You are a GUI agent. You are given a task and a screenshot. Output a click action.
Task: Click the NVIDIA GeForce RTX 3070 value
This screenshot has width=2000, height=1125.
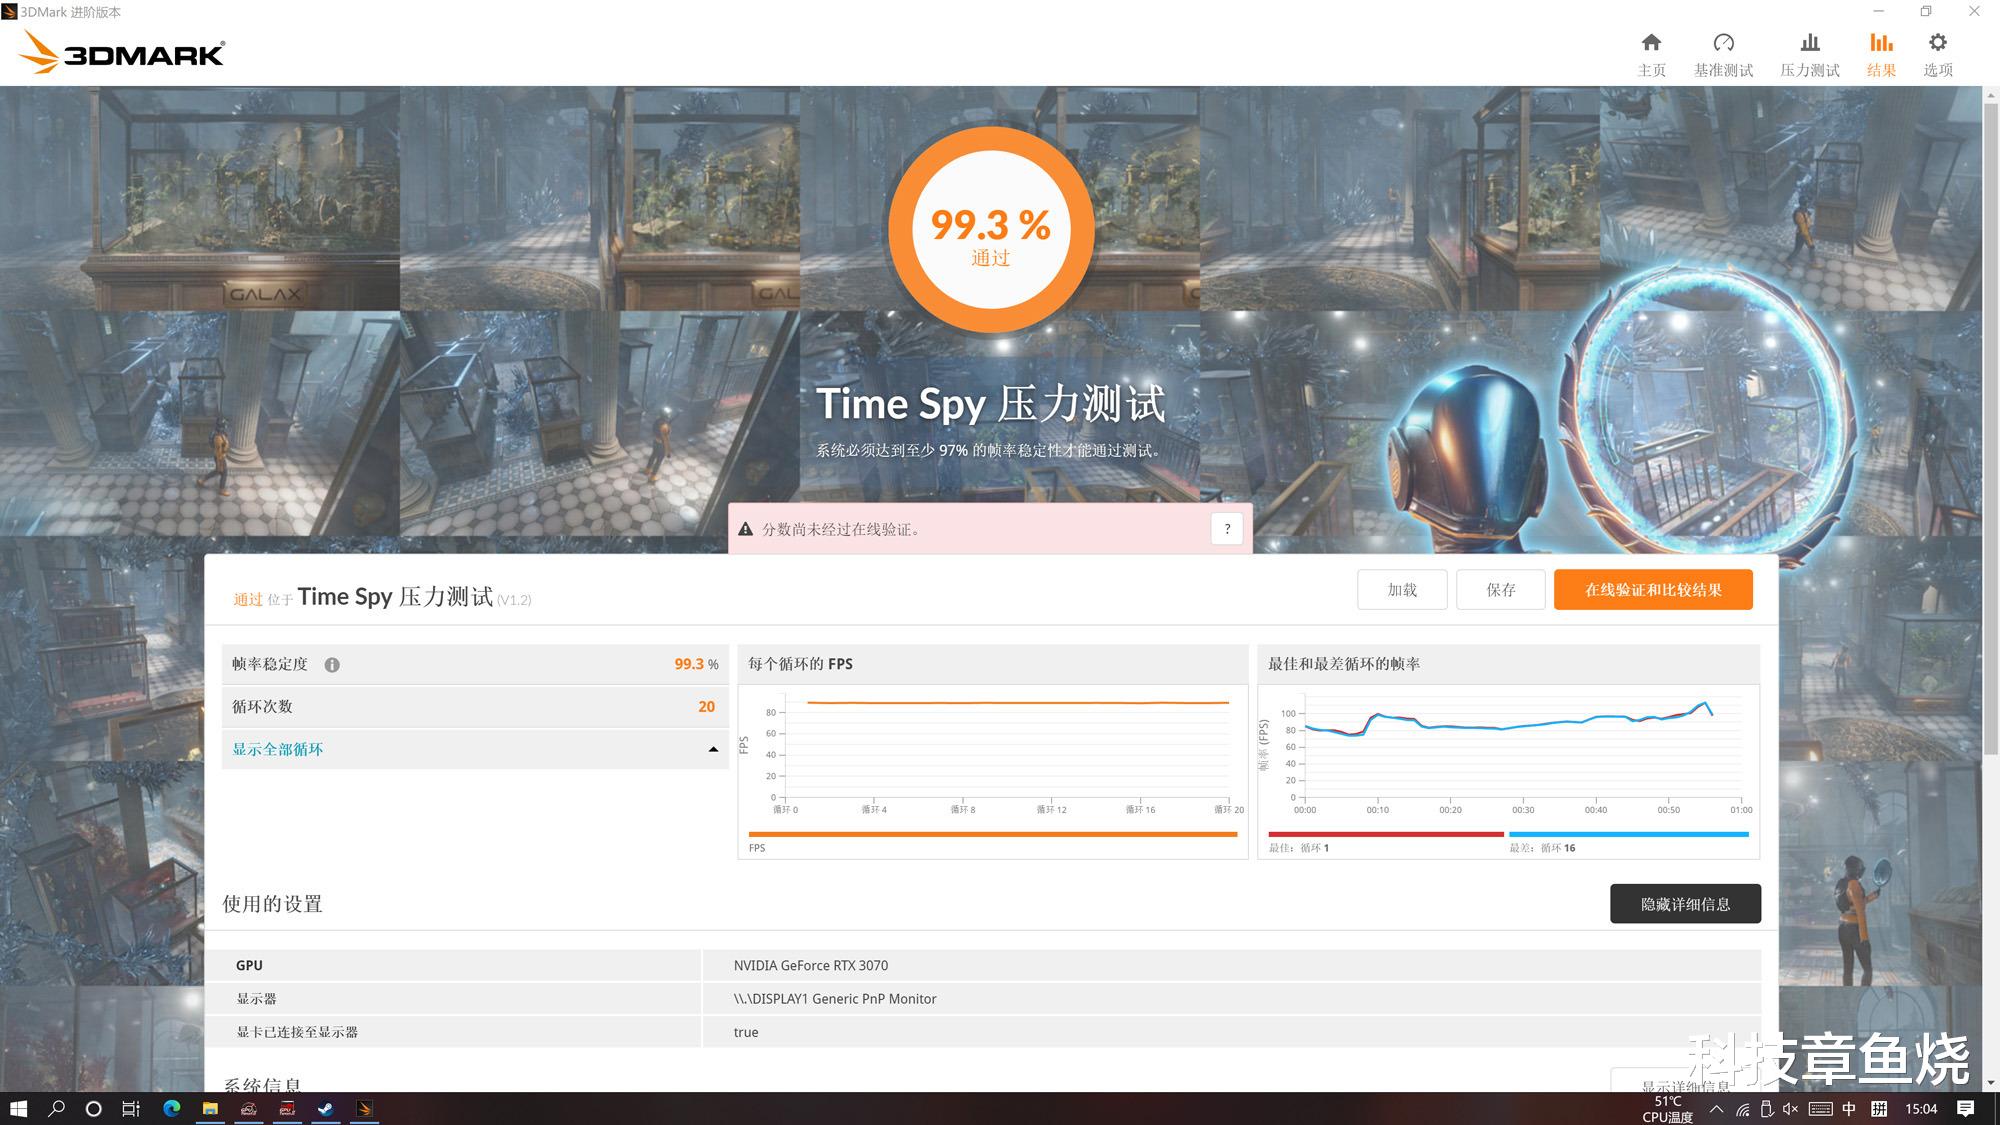coord(811,965)
